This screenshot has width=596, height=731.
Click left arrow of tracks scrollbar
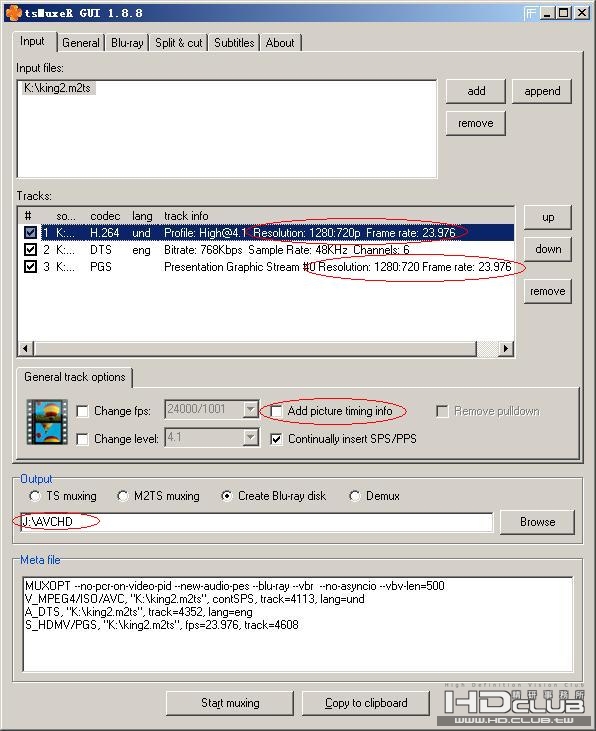[26, 348]
